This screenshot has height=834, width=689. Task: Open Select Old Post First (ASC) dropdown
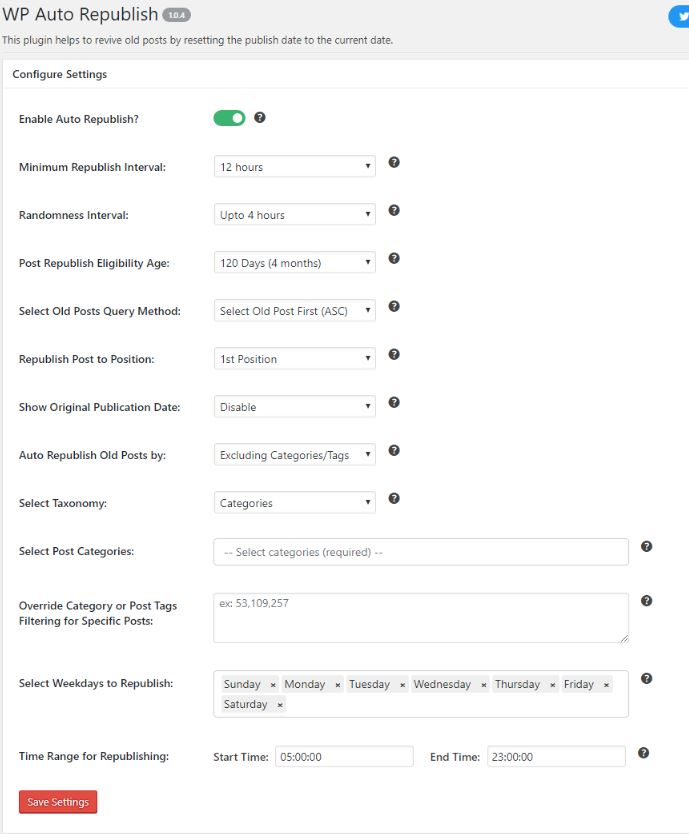click(295, 311)
